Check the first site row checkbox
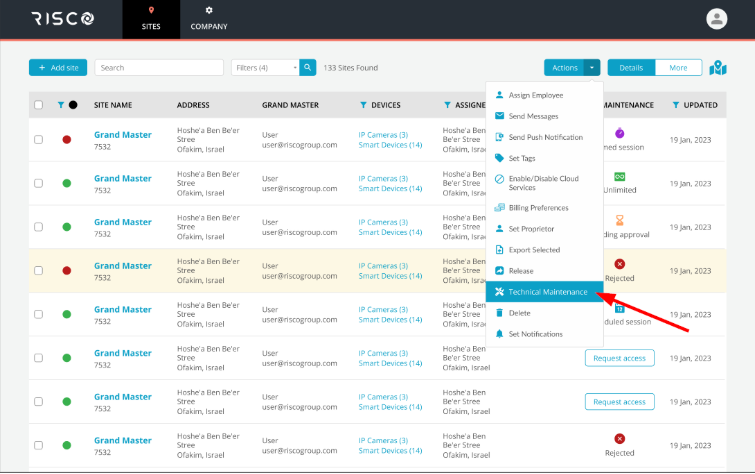The height and width of the screenshot is (474, 755). (39, 140)
